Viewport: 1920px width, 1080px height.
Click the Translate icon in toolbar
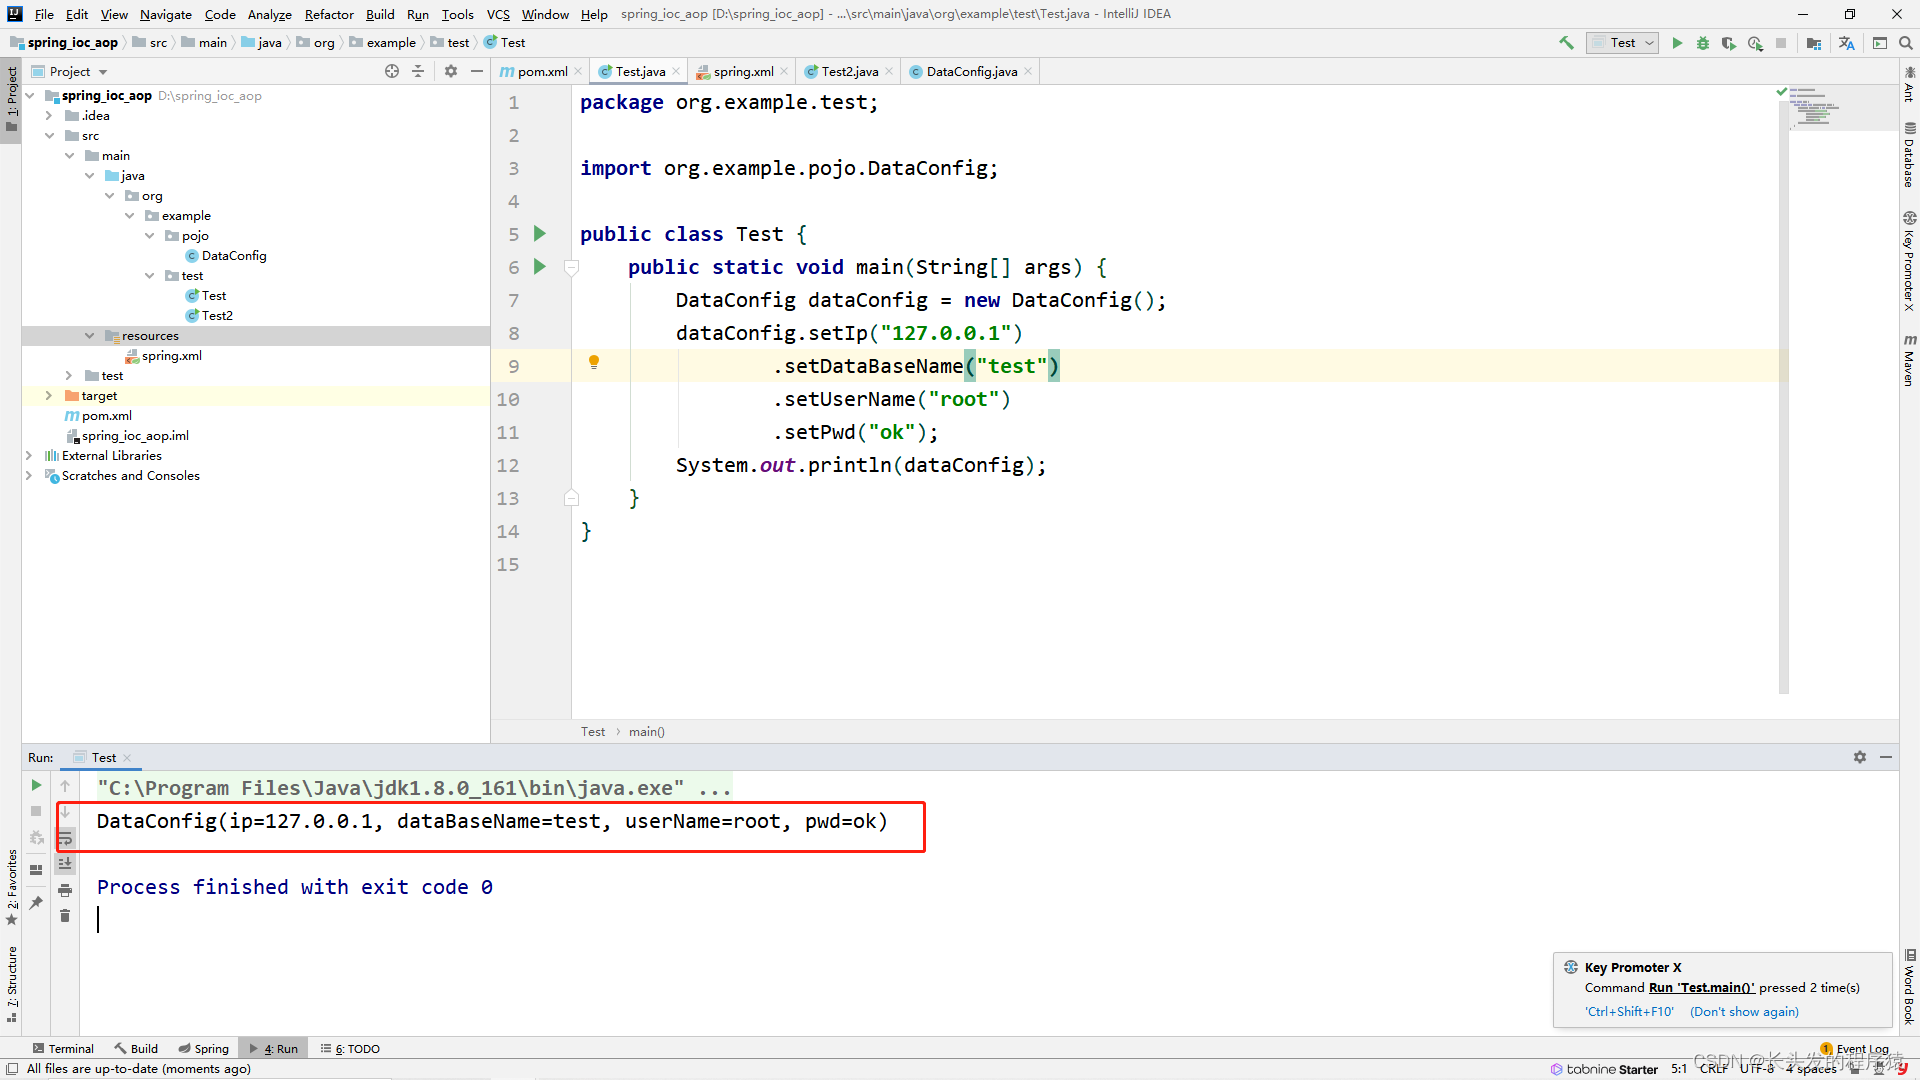1846,43
